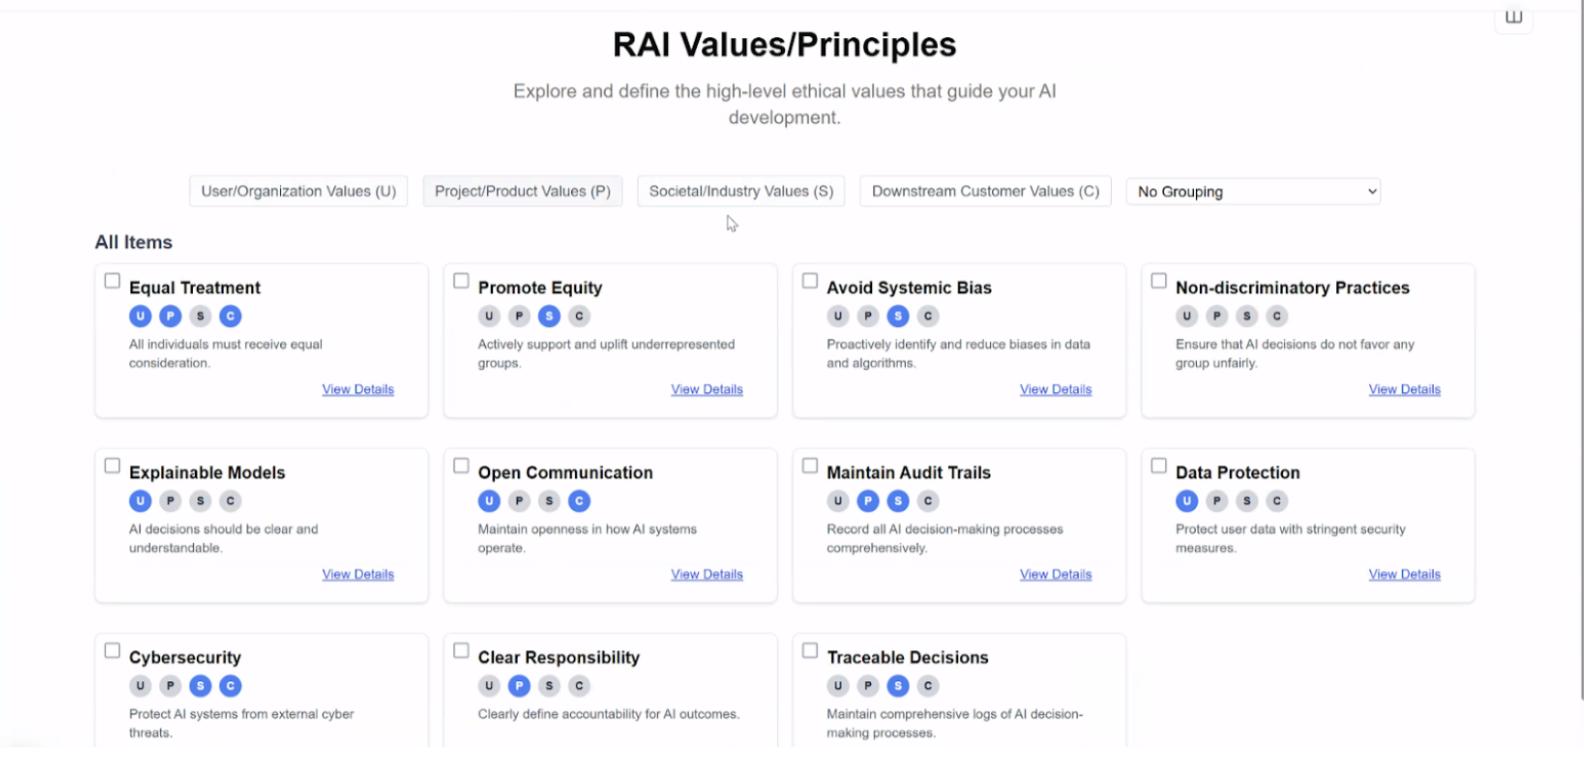Click the U badge on Data Protection card
Screen dimensions: 1584x767
click(1187, 501)
